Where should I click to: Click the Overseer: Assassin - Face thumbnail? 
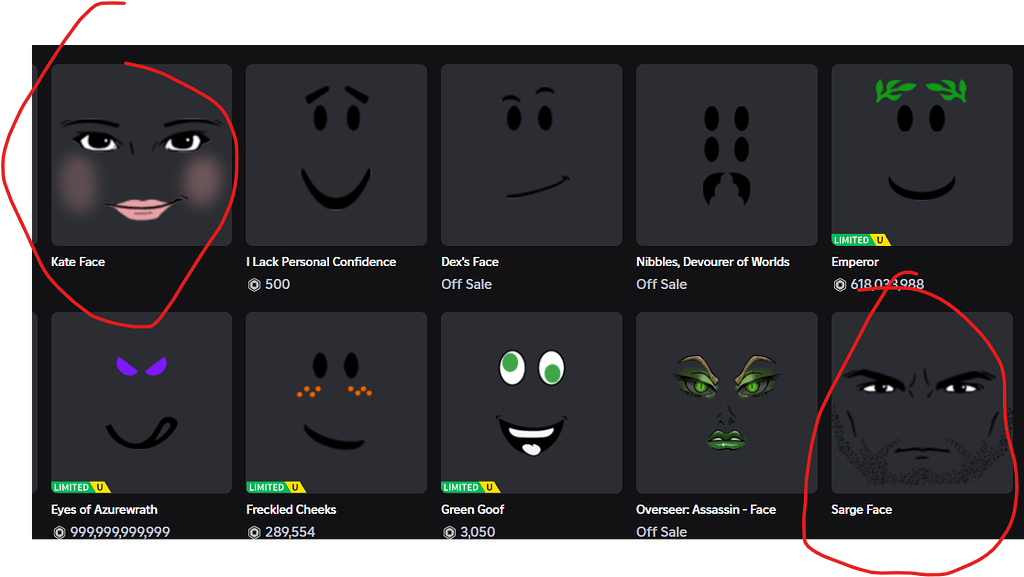(x=726, y=401)
